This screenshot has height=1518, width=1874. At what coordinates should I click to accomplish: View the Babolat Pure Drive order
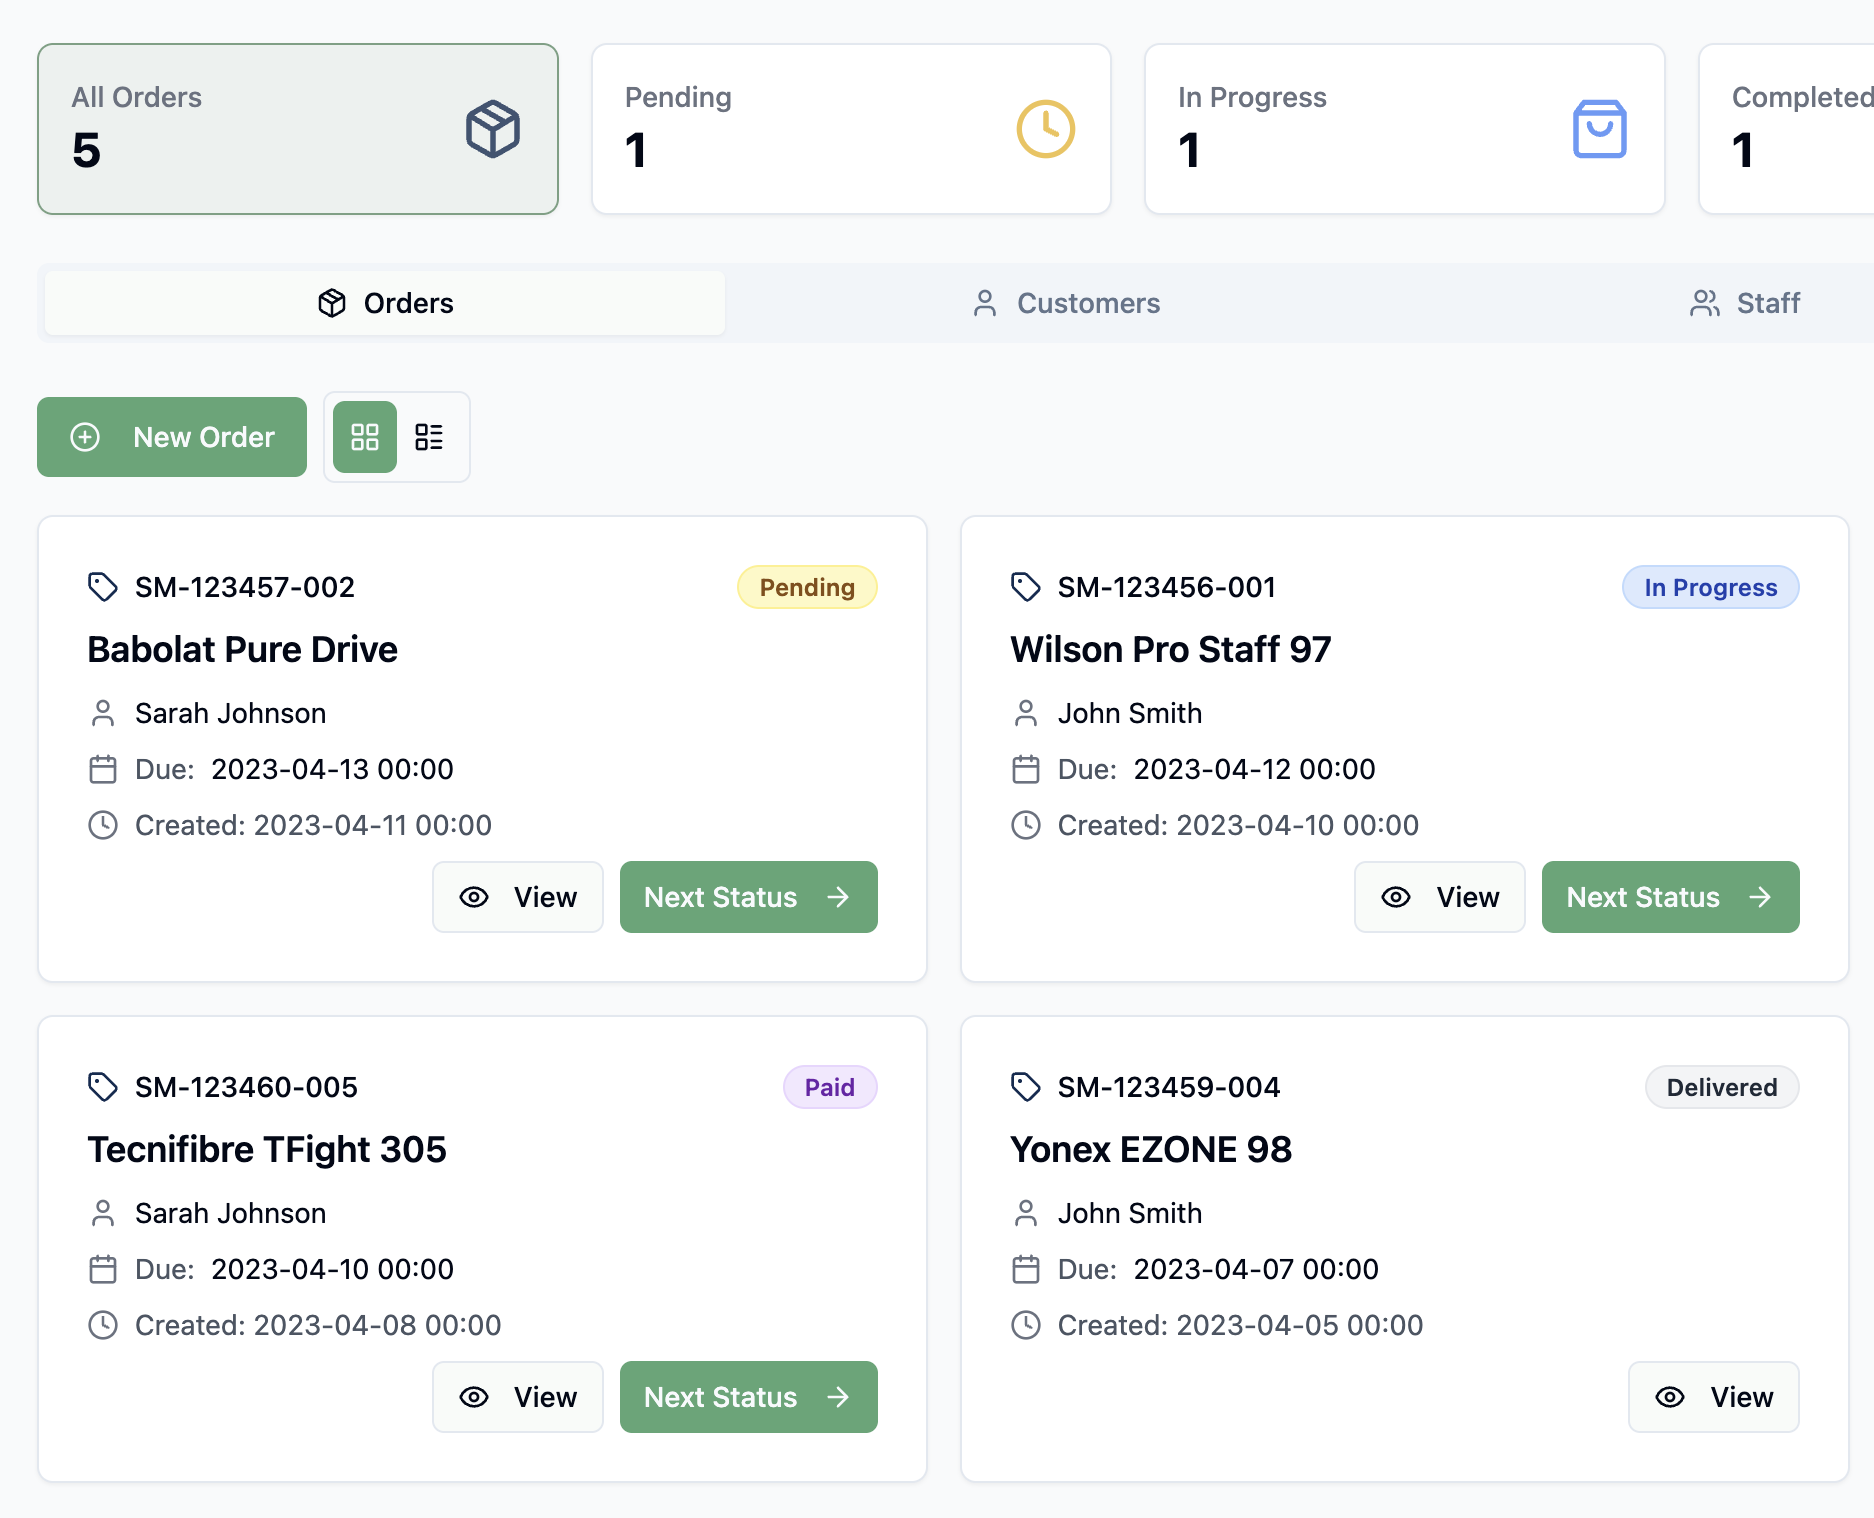pyautogui.click(x=518, y=897)
